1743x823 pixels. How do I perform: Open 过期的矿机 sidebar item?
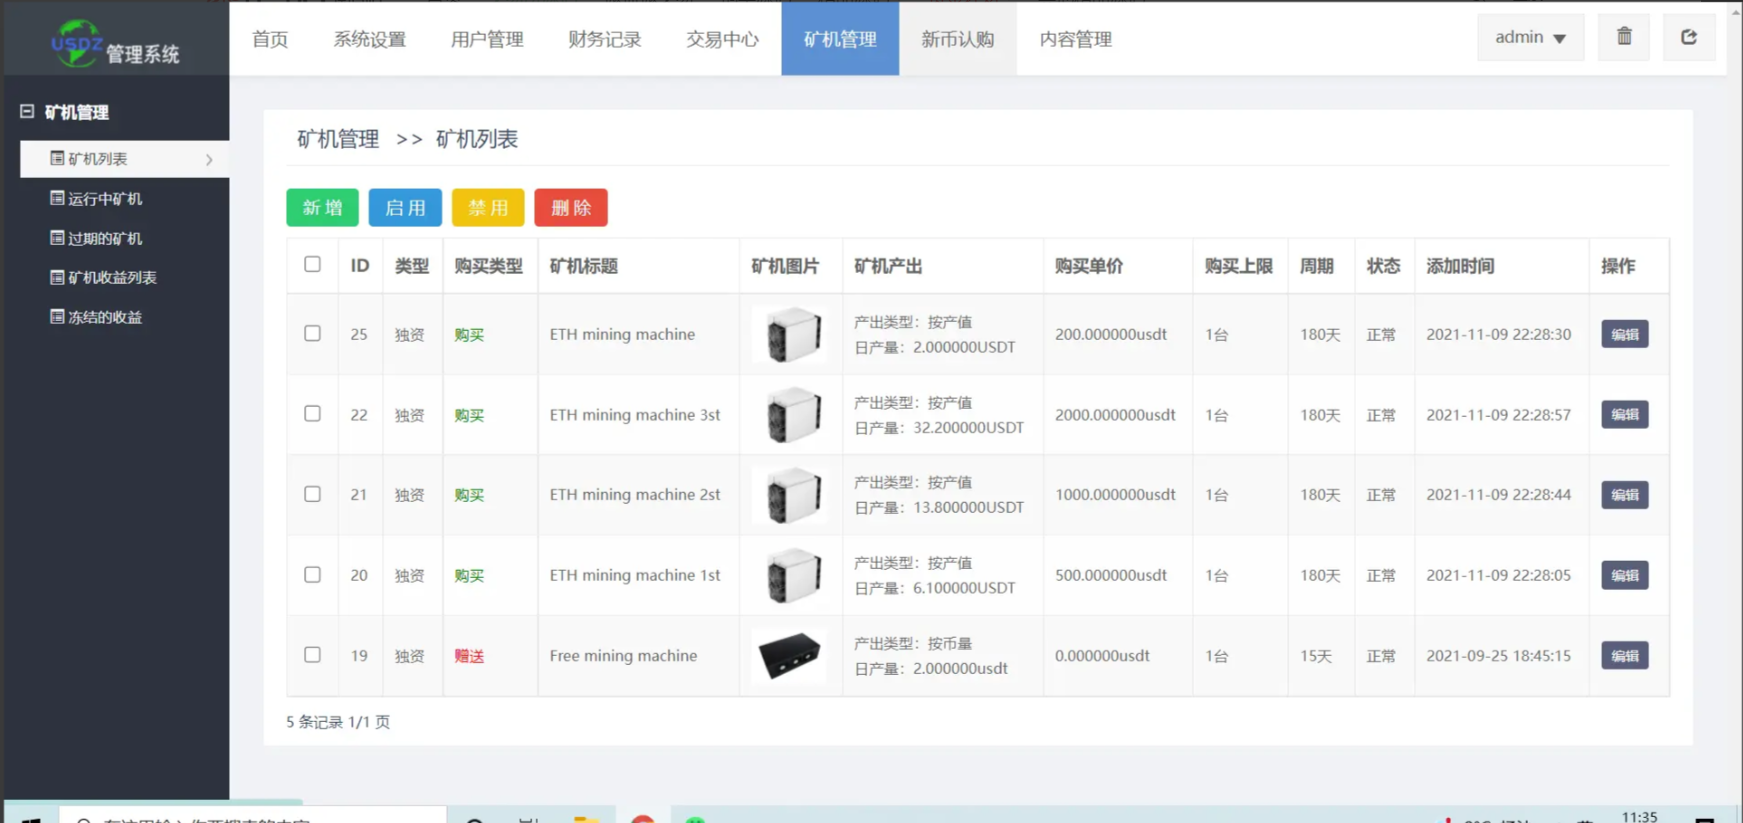pyautogui.click(x=104, y=239)
